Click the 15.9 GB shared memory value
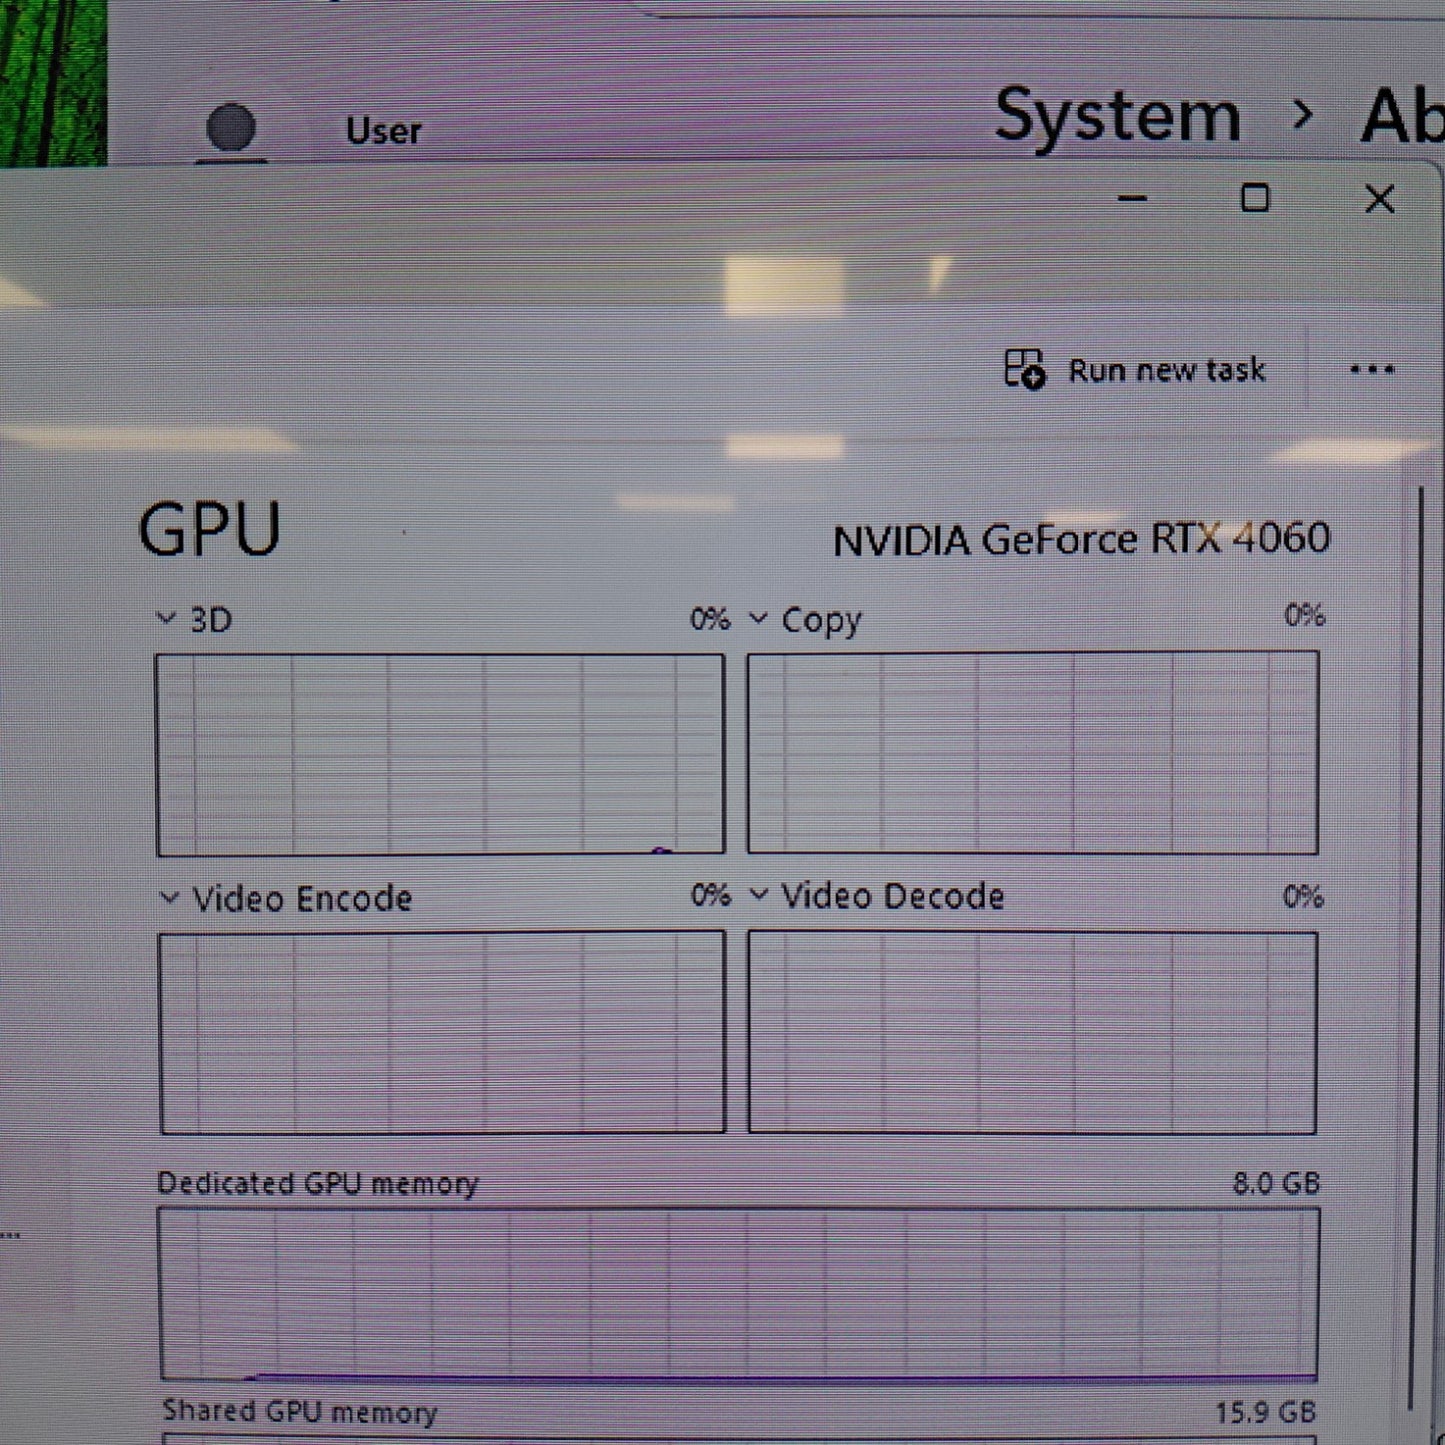This screenshot has width=1445, height=1445. click(x=1266, y=1412)
